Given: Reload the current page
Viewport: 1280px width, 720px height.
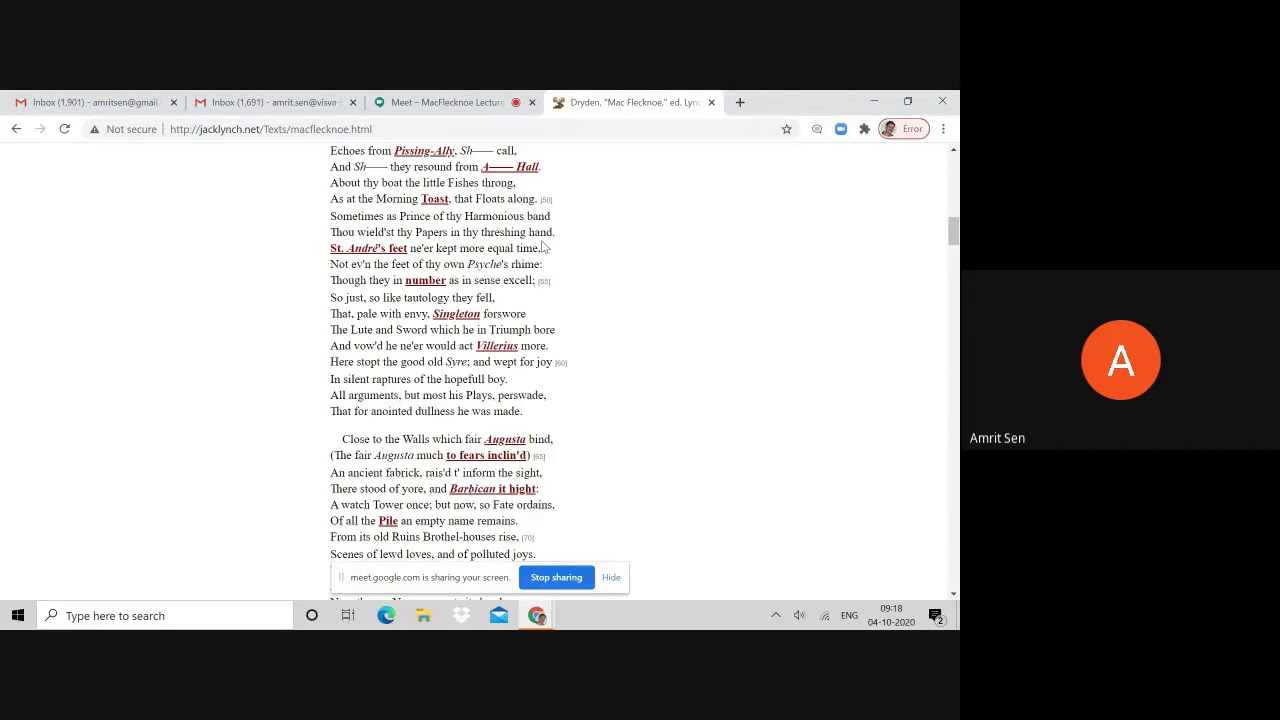Looking at the screenshot, I should [64, 129].
